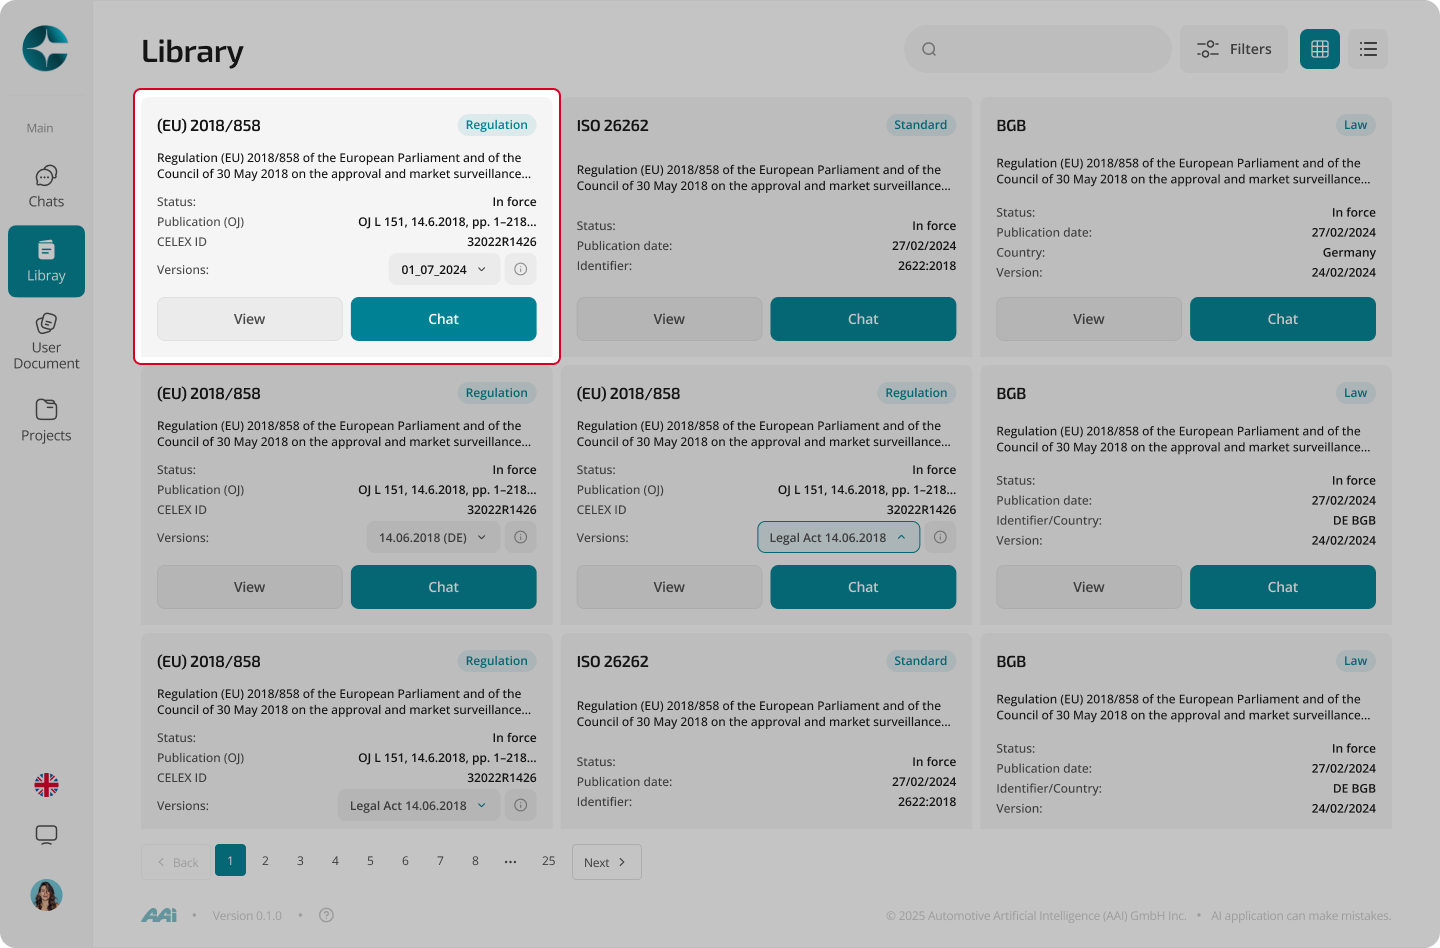Screen dimensions: 1440x948
Task: Open bottom-row Legal Act 14.06.2018 dropdown
Action: pos(418,805)
